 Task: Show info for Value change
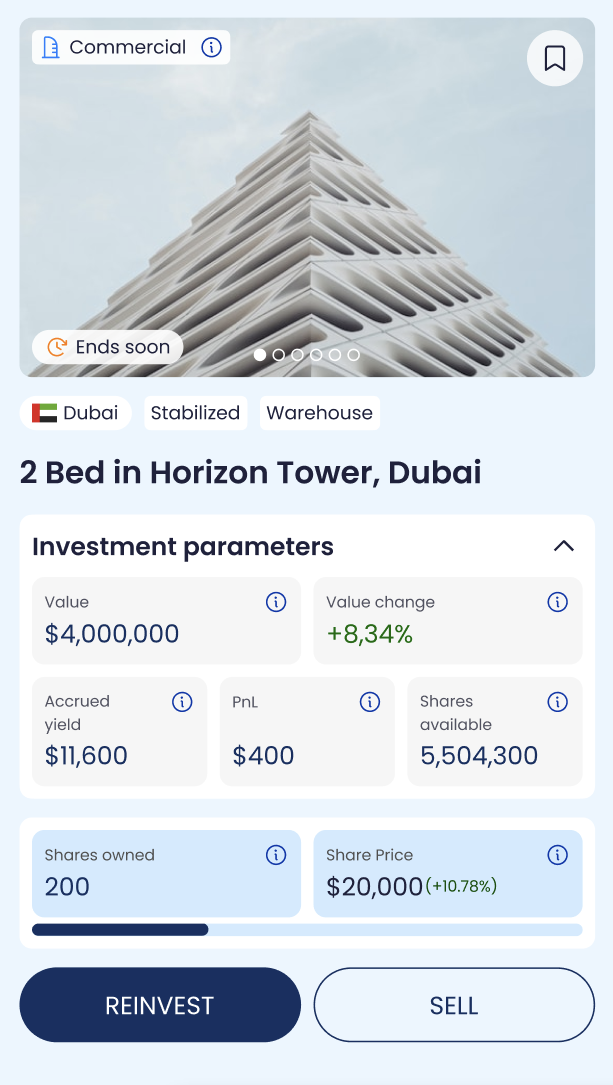click(x=558, y=602)
